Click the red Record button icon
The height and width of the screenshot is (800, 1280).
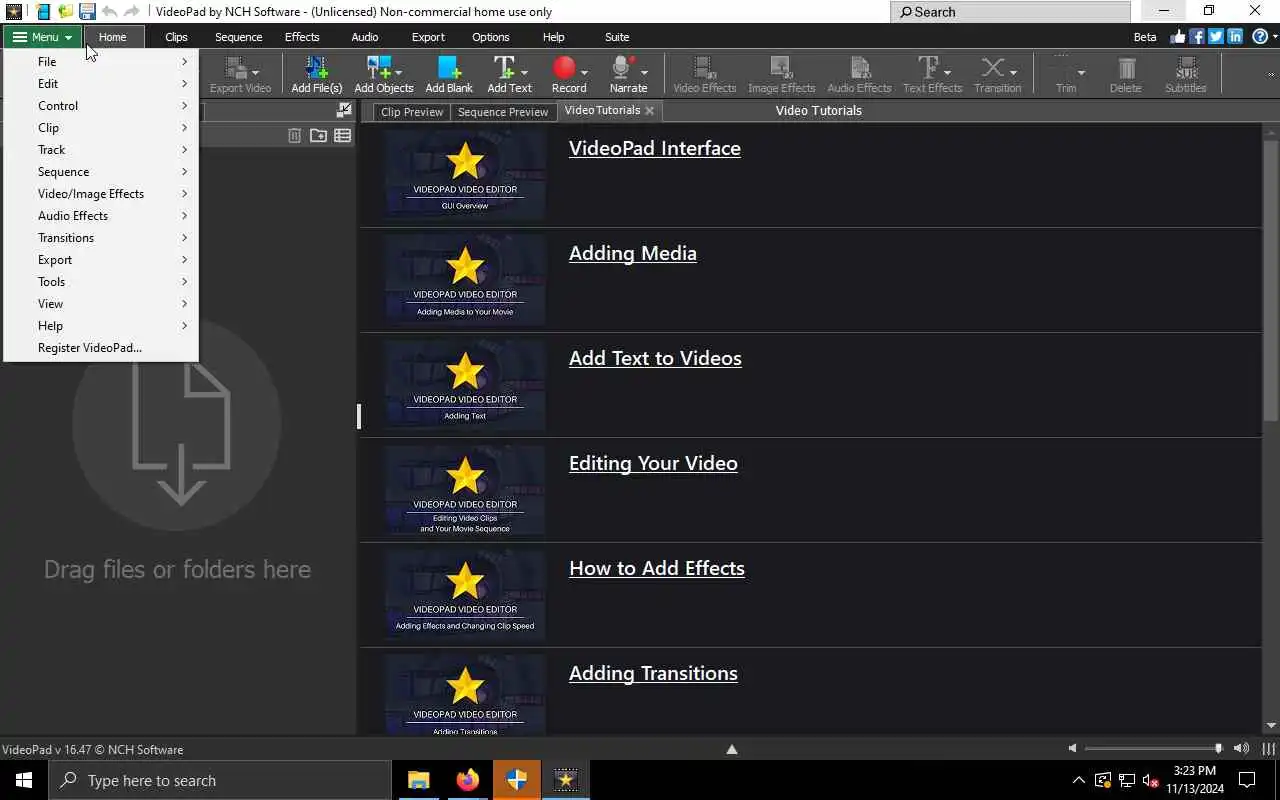(565, 68)
